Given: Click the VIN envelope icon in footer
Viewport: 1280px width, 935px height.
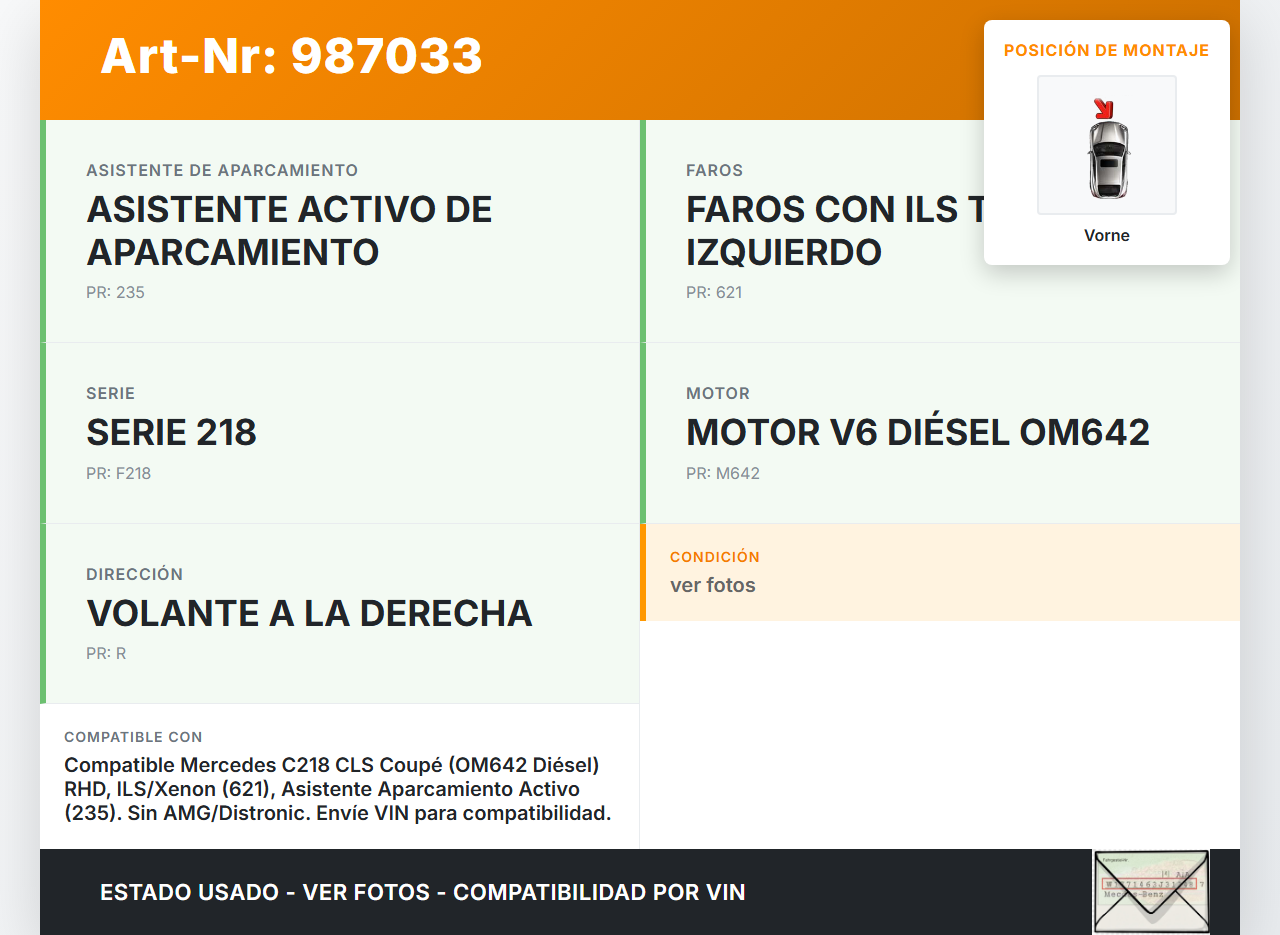Looking at the screenshot, I should coord(1150,891).
